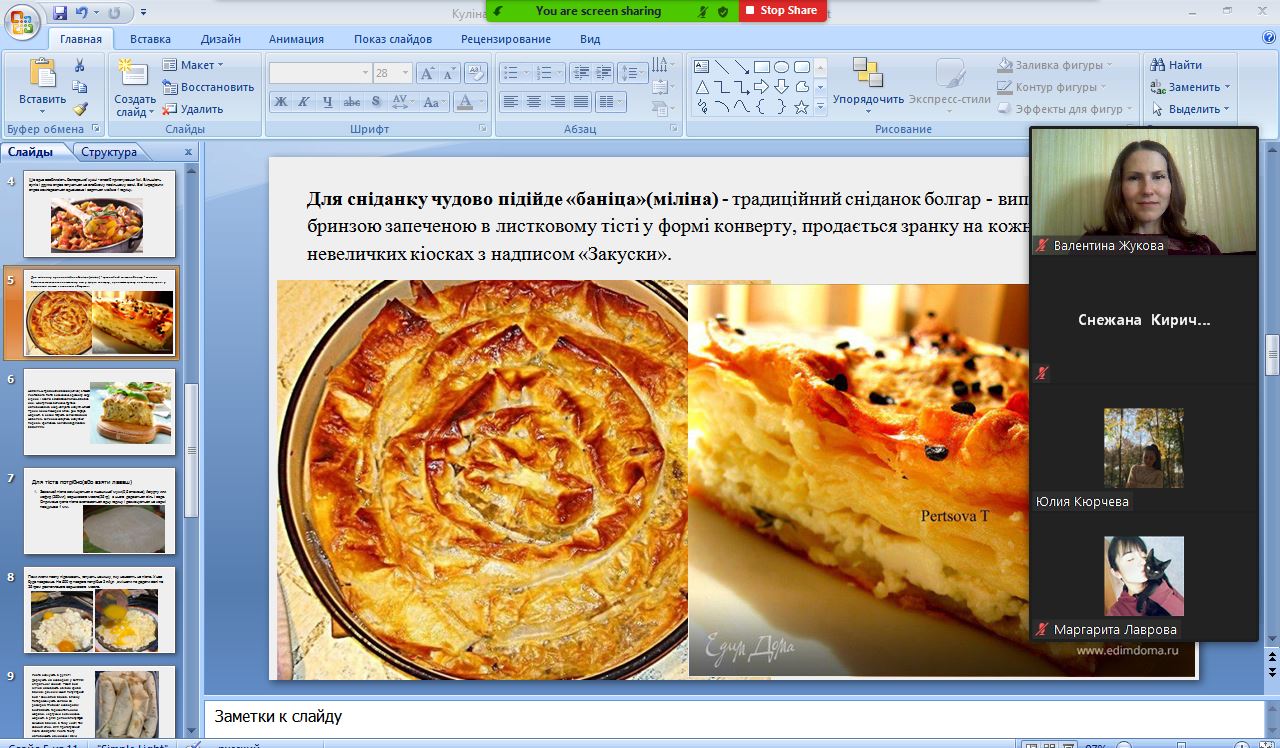Decrease list indent level
The width and height of the screenshot is (1280, 748).
pyautogui.click(x=580, y=73)
